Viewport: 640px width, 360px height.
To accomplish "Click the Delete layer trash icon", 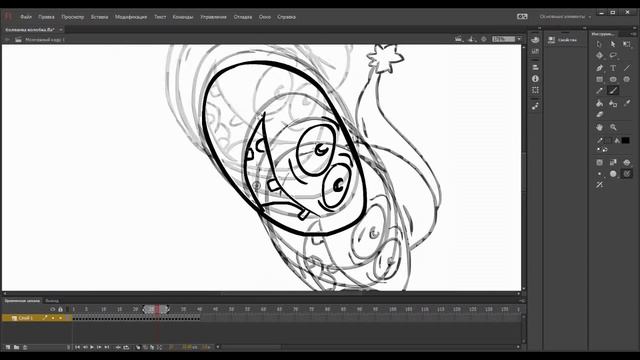I will pyautogui.click(x=25, y=347).
